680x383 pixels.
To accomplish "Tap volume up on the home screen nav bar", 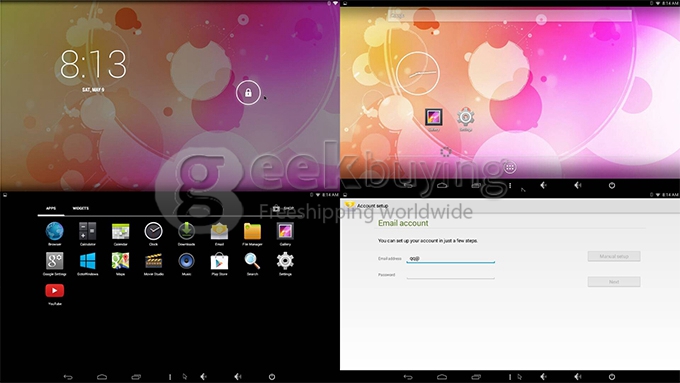I will coord(578,185).
